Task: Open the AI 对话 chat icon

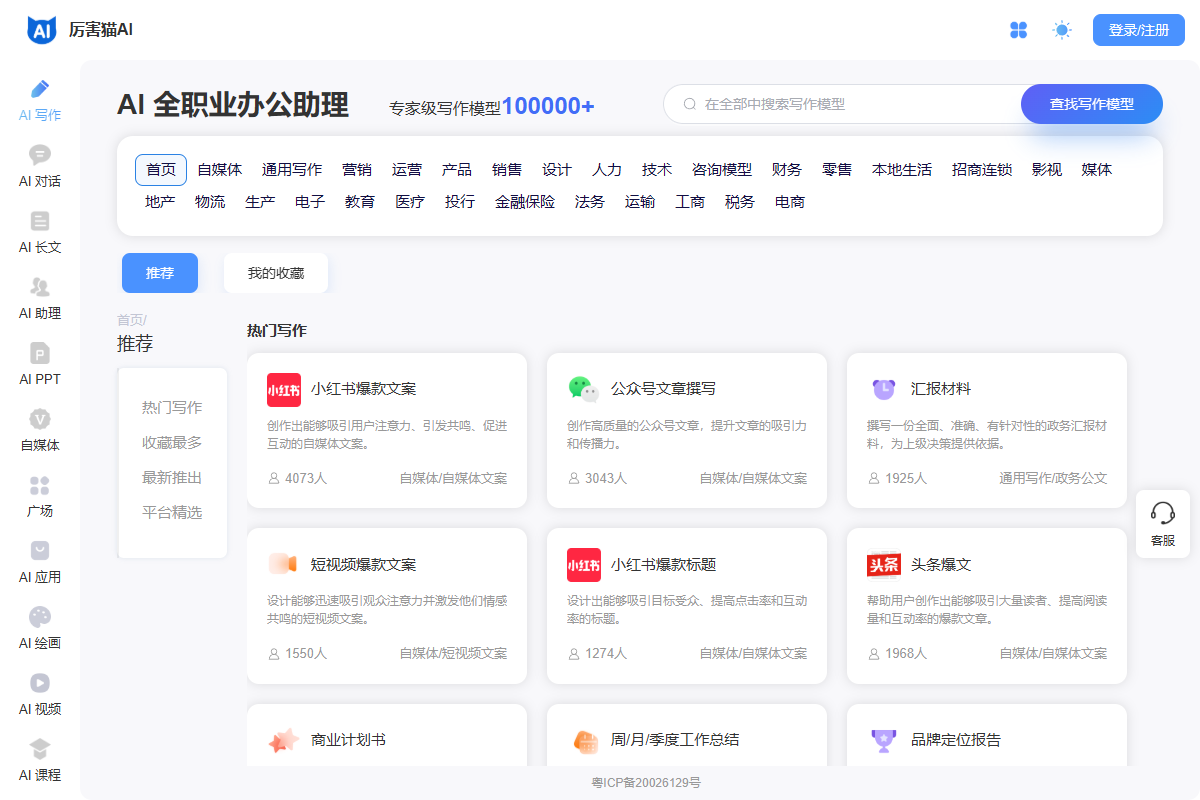Action: tap(40, 155)
